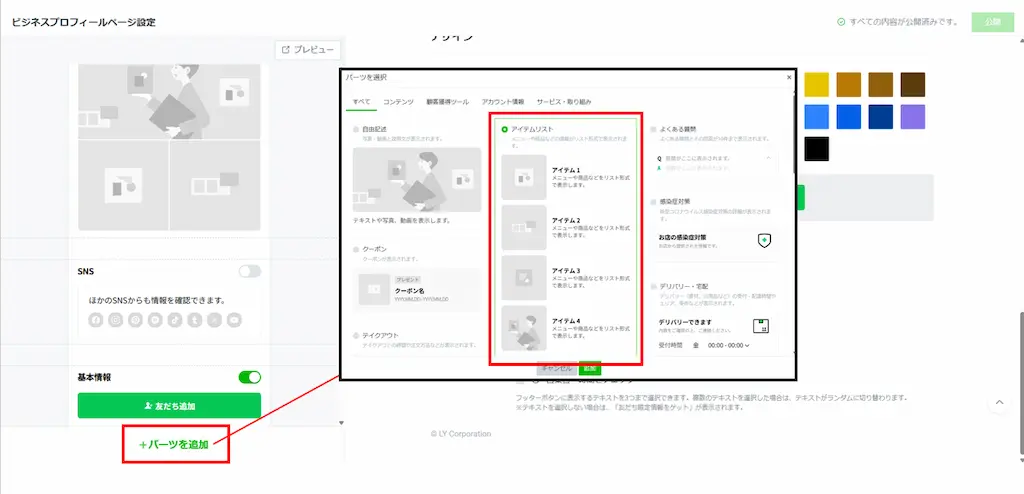Open the プレビュー button
The image size is (1024, 494).
[308, 49]
